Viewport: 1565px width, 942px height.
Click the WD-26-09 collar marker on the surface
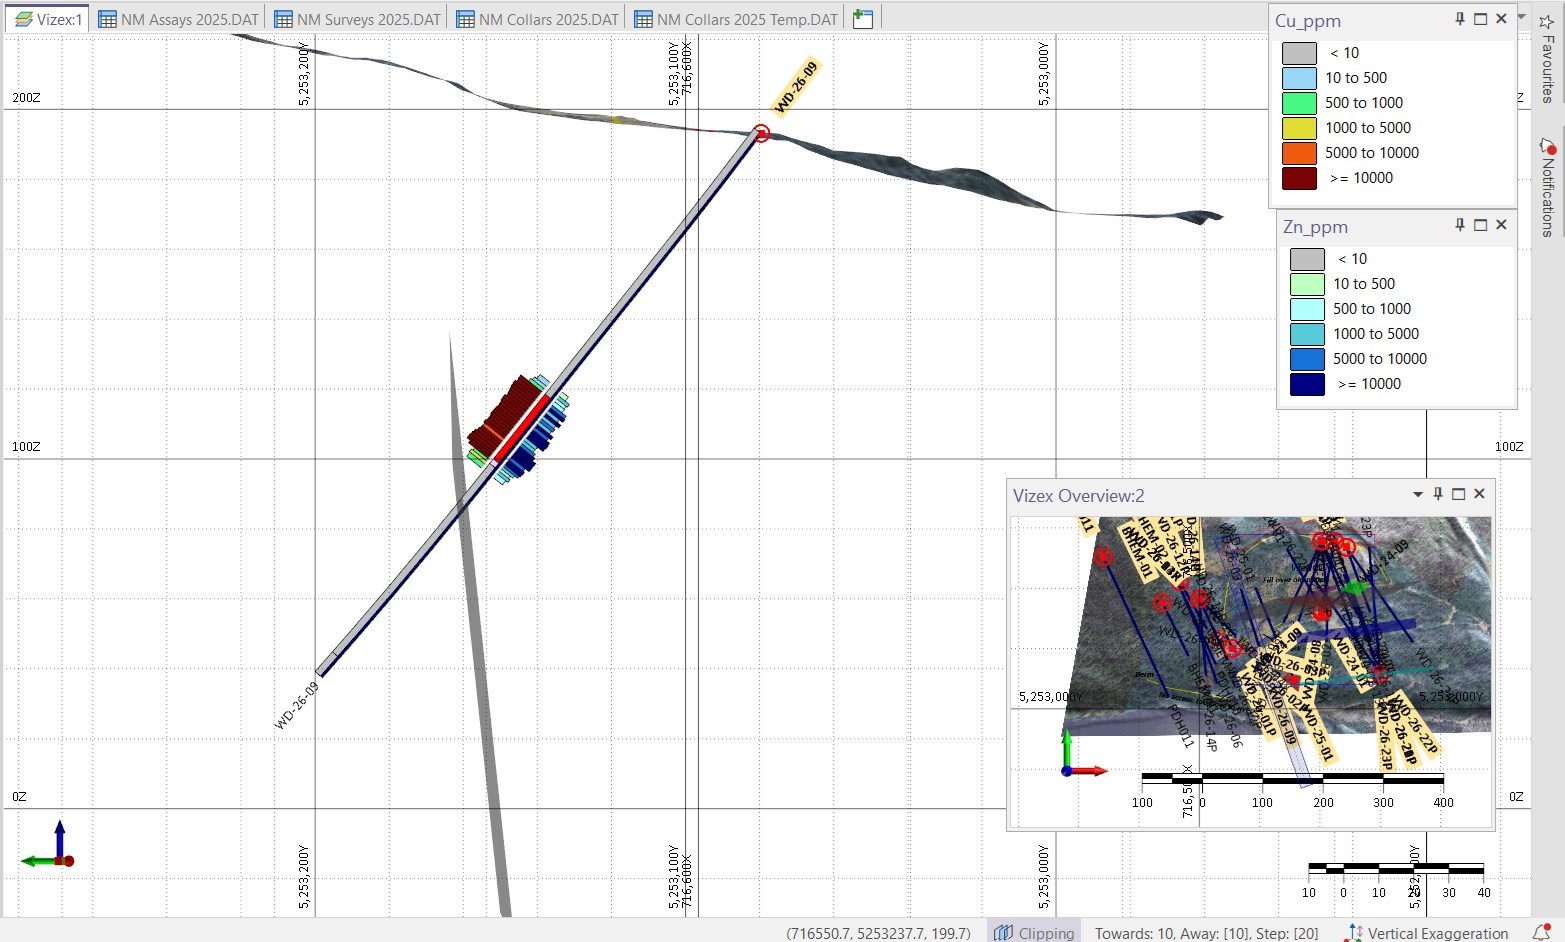point(761,133)
